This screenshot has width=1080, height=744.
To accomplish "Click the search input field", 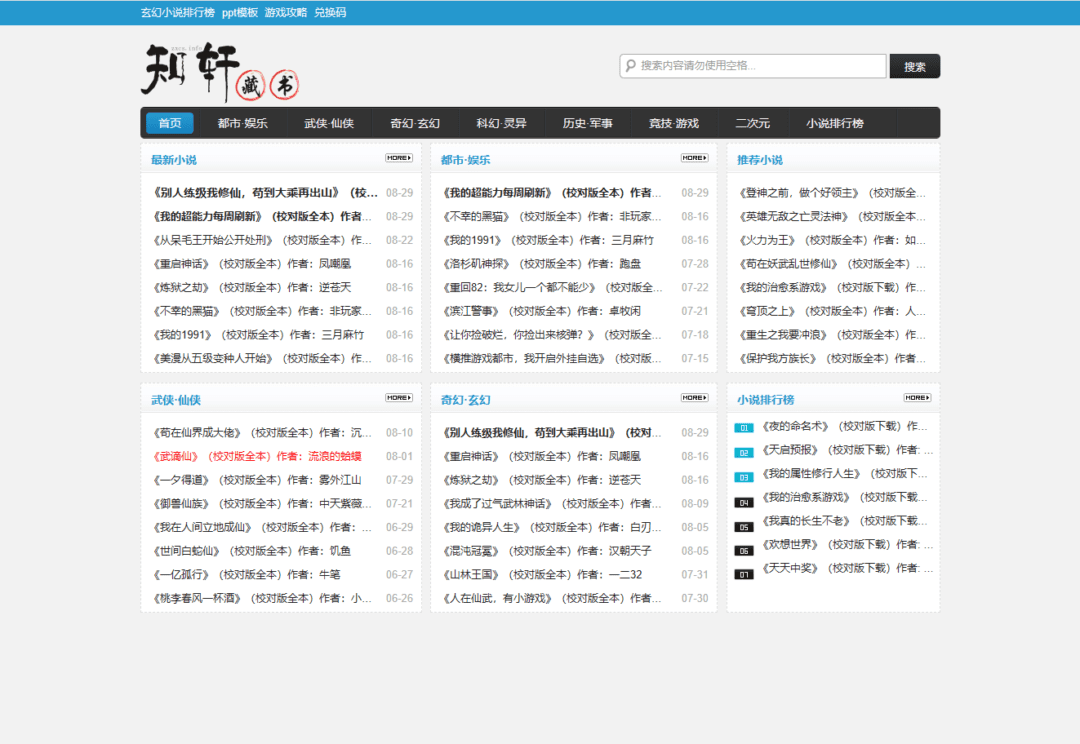I will [x=760, y=66].
